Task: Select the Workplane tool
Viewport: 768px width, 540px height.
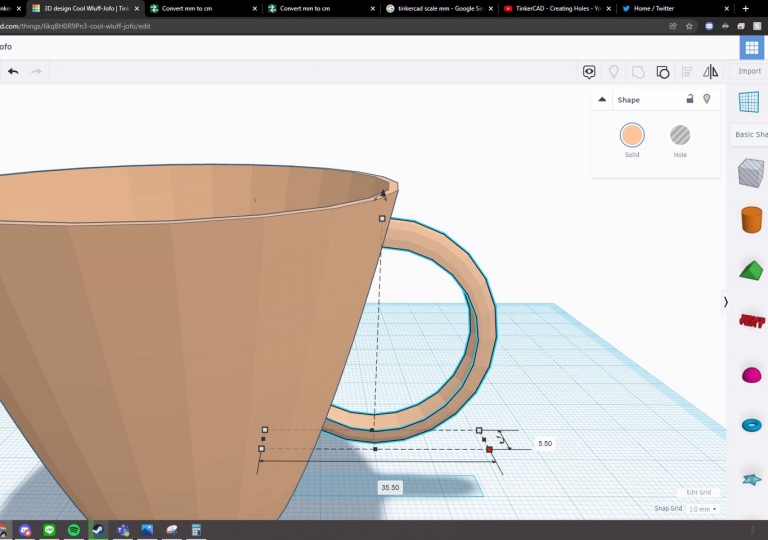Action: [748, 101]
